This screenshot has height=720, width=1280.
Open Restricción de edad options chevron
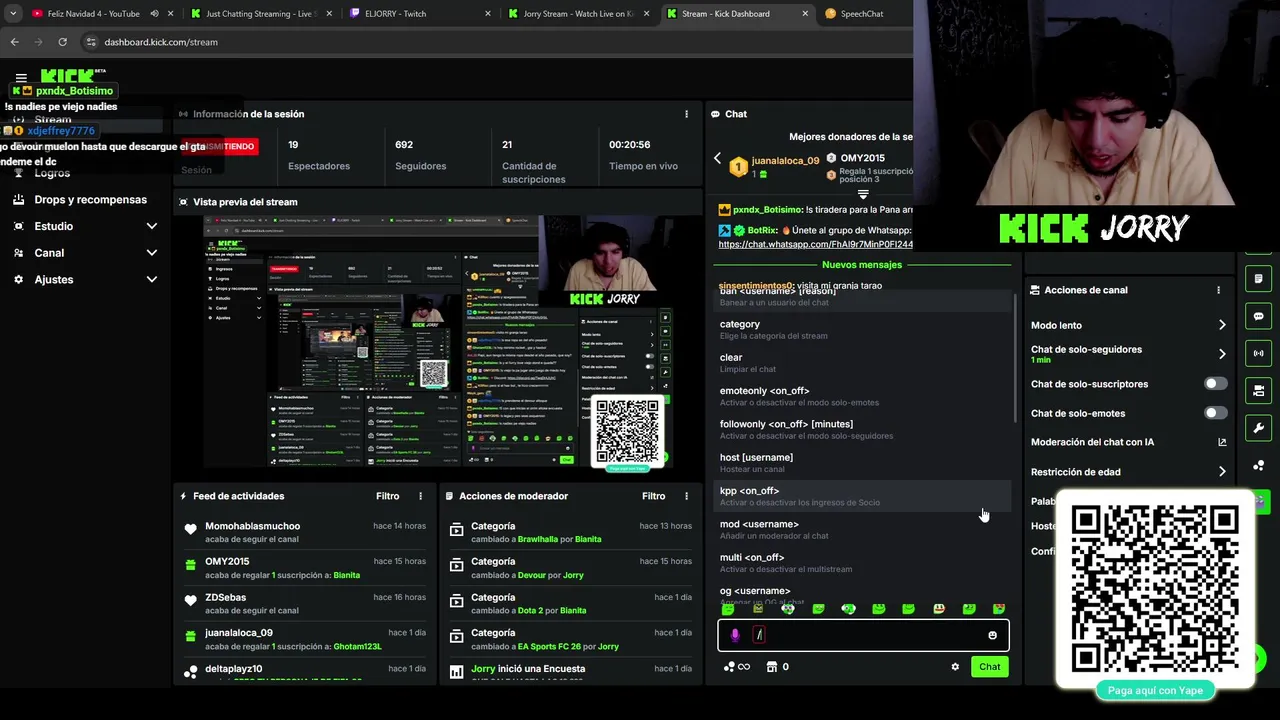pyautogui.click(x=1222, y=472)
